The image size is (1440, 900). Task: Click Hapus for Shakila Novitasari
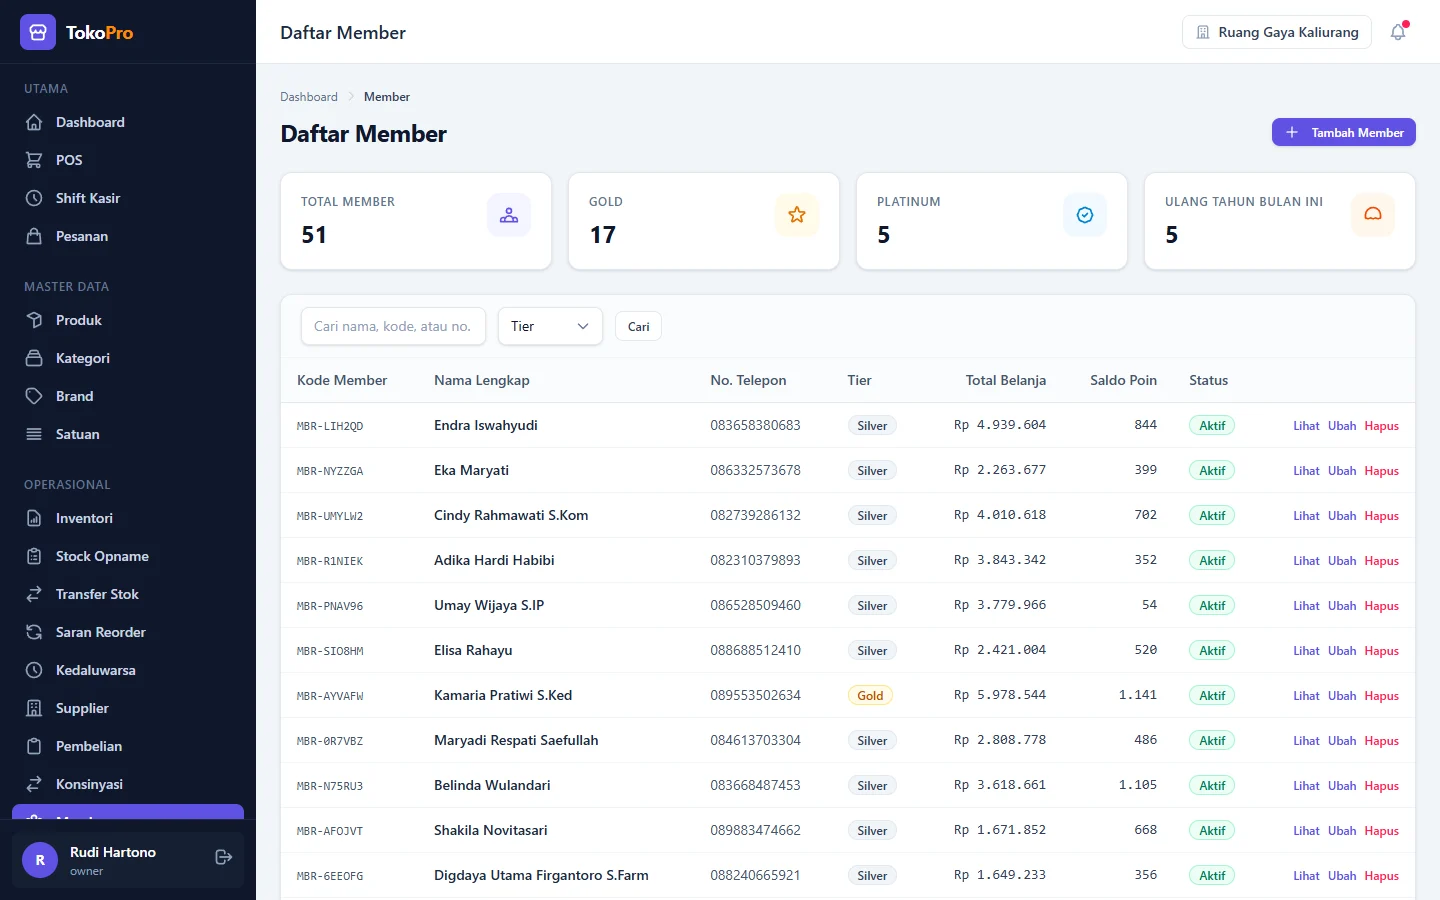[x=1381, y=831]
